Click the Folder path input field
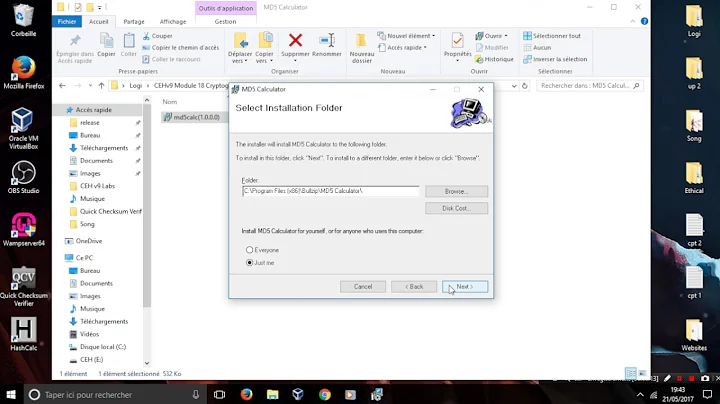 [x=330, y=191]
